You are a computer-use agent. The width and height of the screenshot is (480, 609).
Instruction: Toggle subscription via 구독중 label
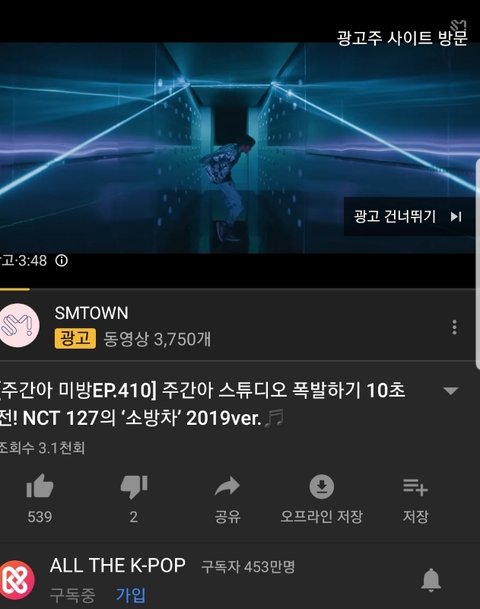point(73,595)
